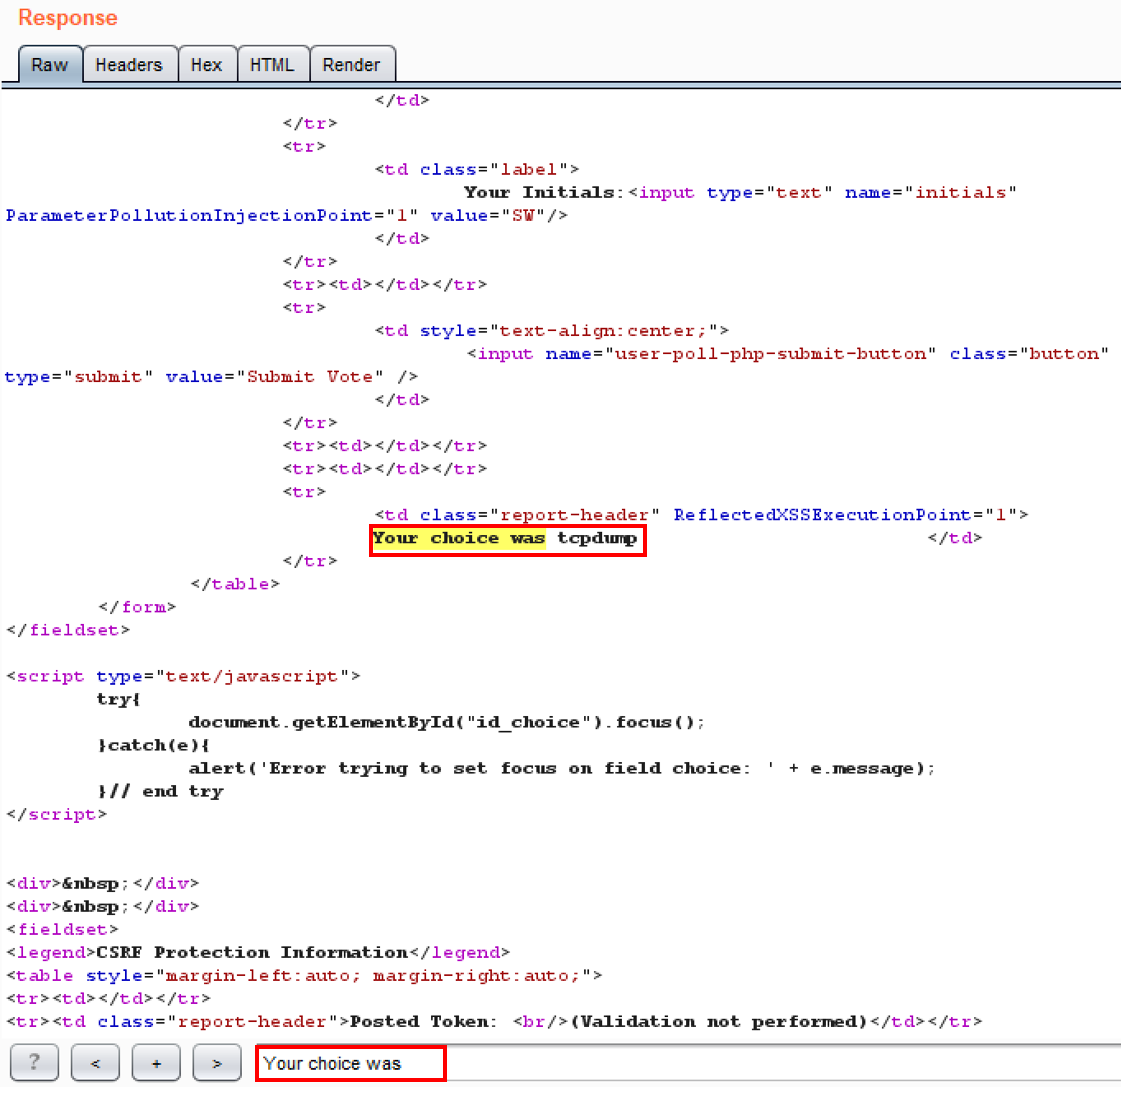
Task: Click the document.getElementById code line
Action: click(446, 722)
